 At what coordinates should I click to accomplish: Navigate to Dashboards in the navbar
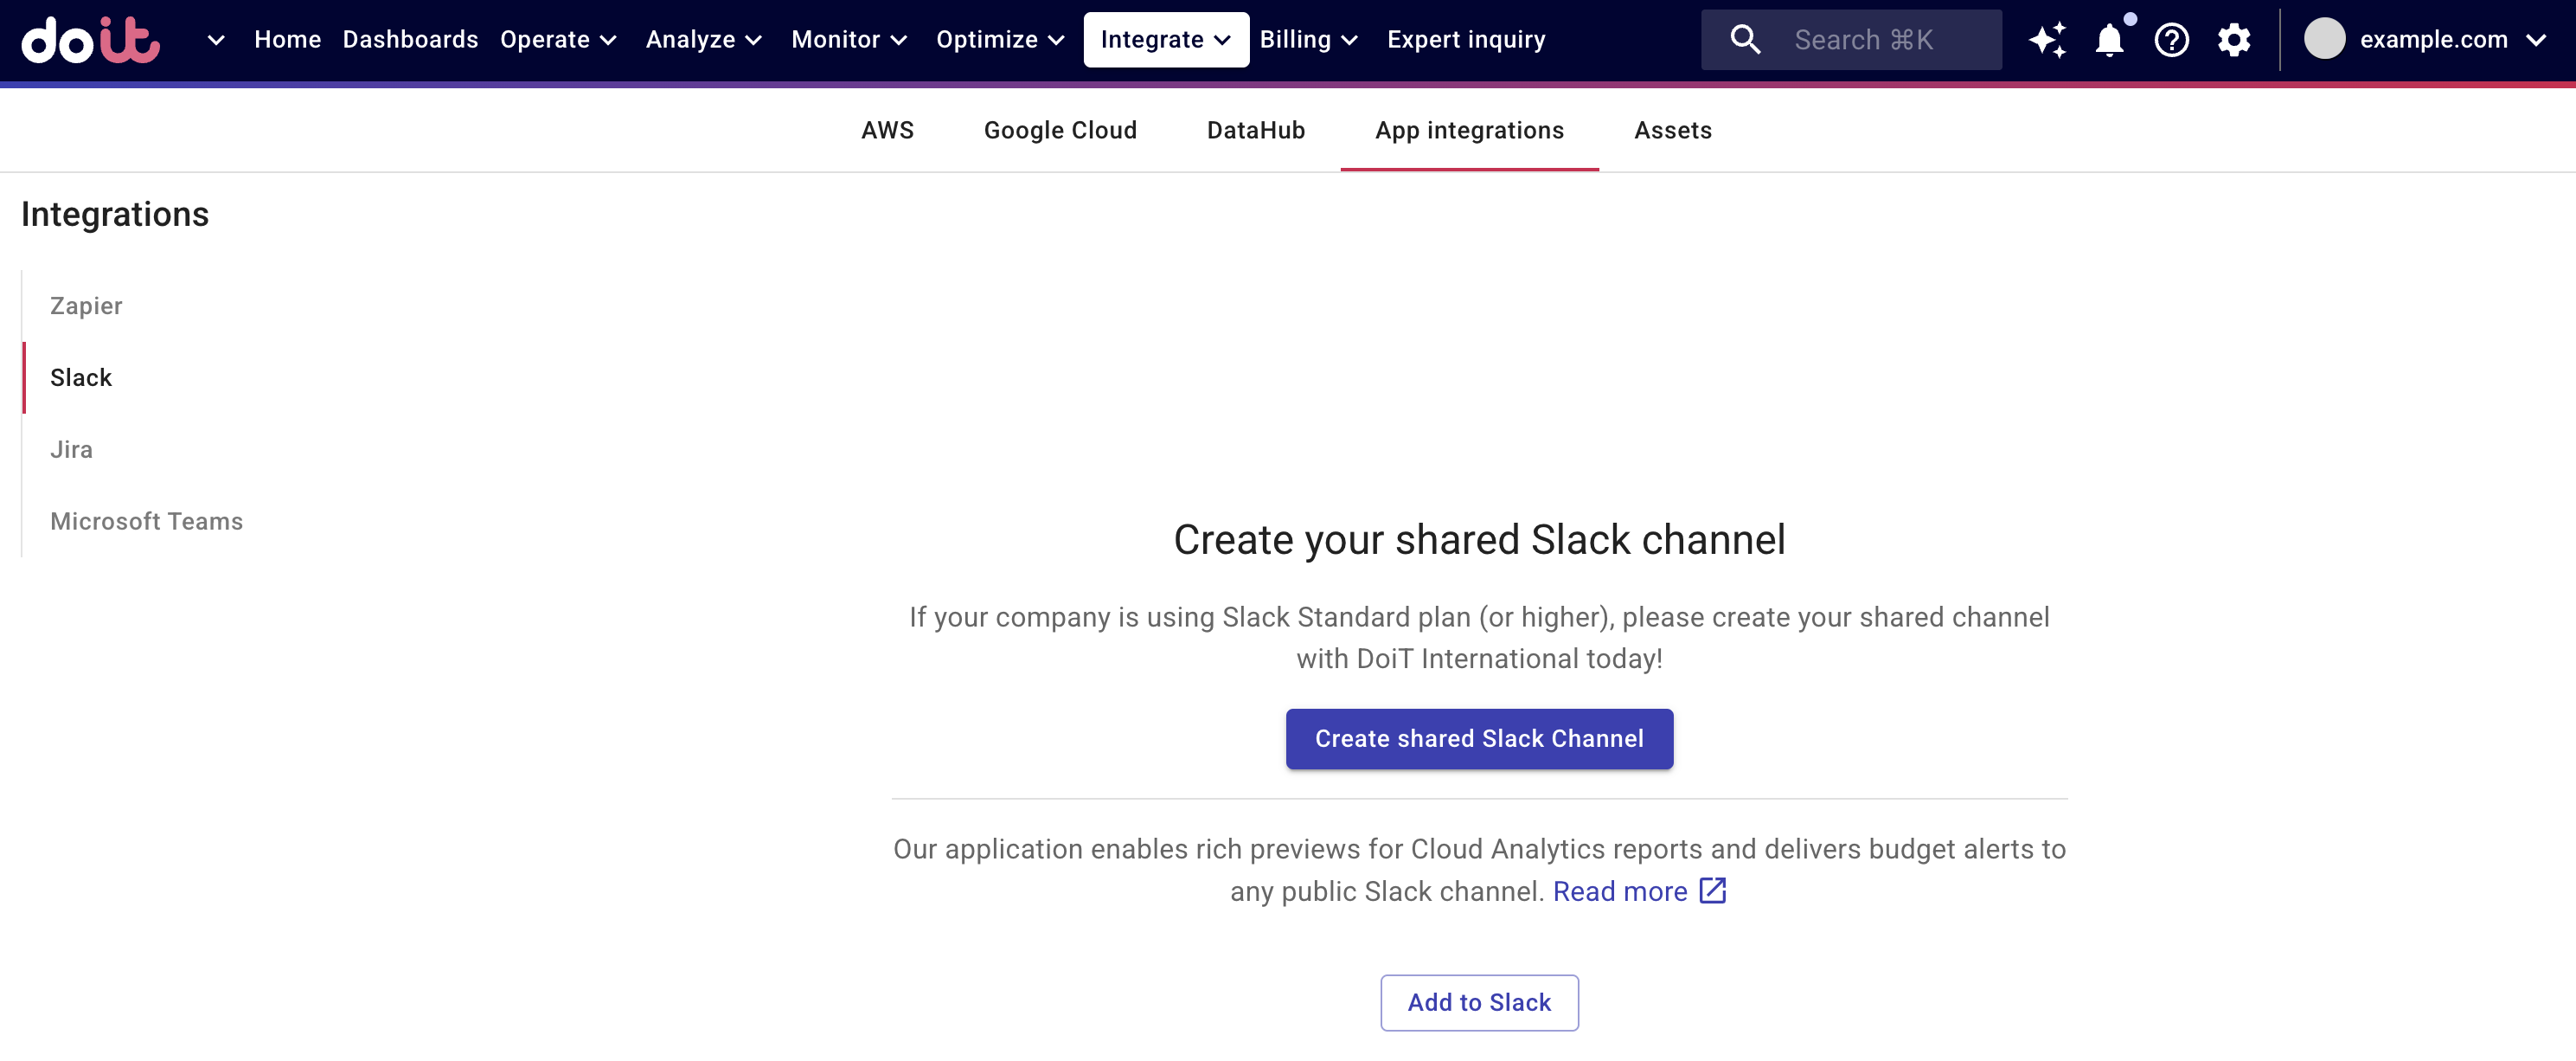(410, 39)
